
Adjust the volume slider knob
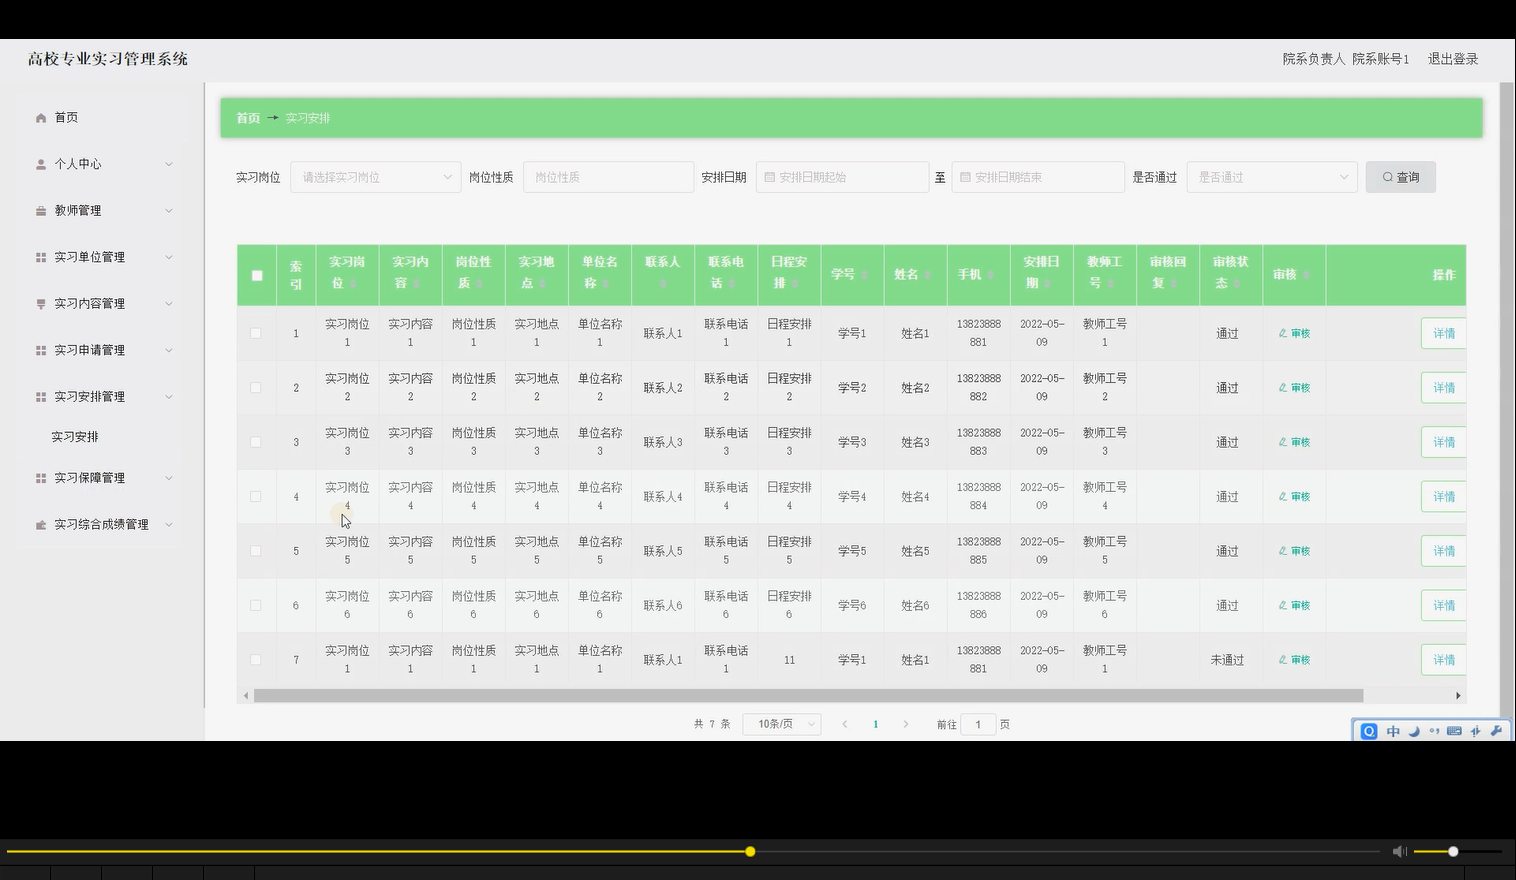(x=1453, y=852)
